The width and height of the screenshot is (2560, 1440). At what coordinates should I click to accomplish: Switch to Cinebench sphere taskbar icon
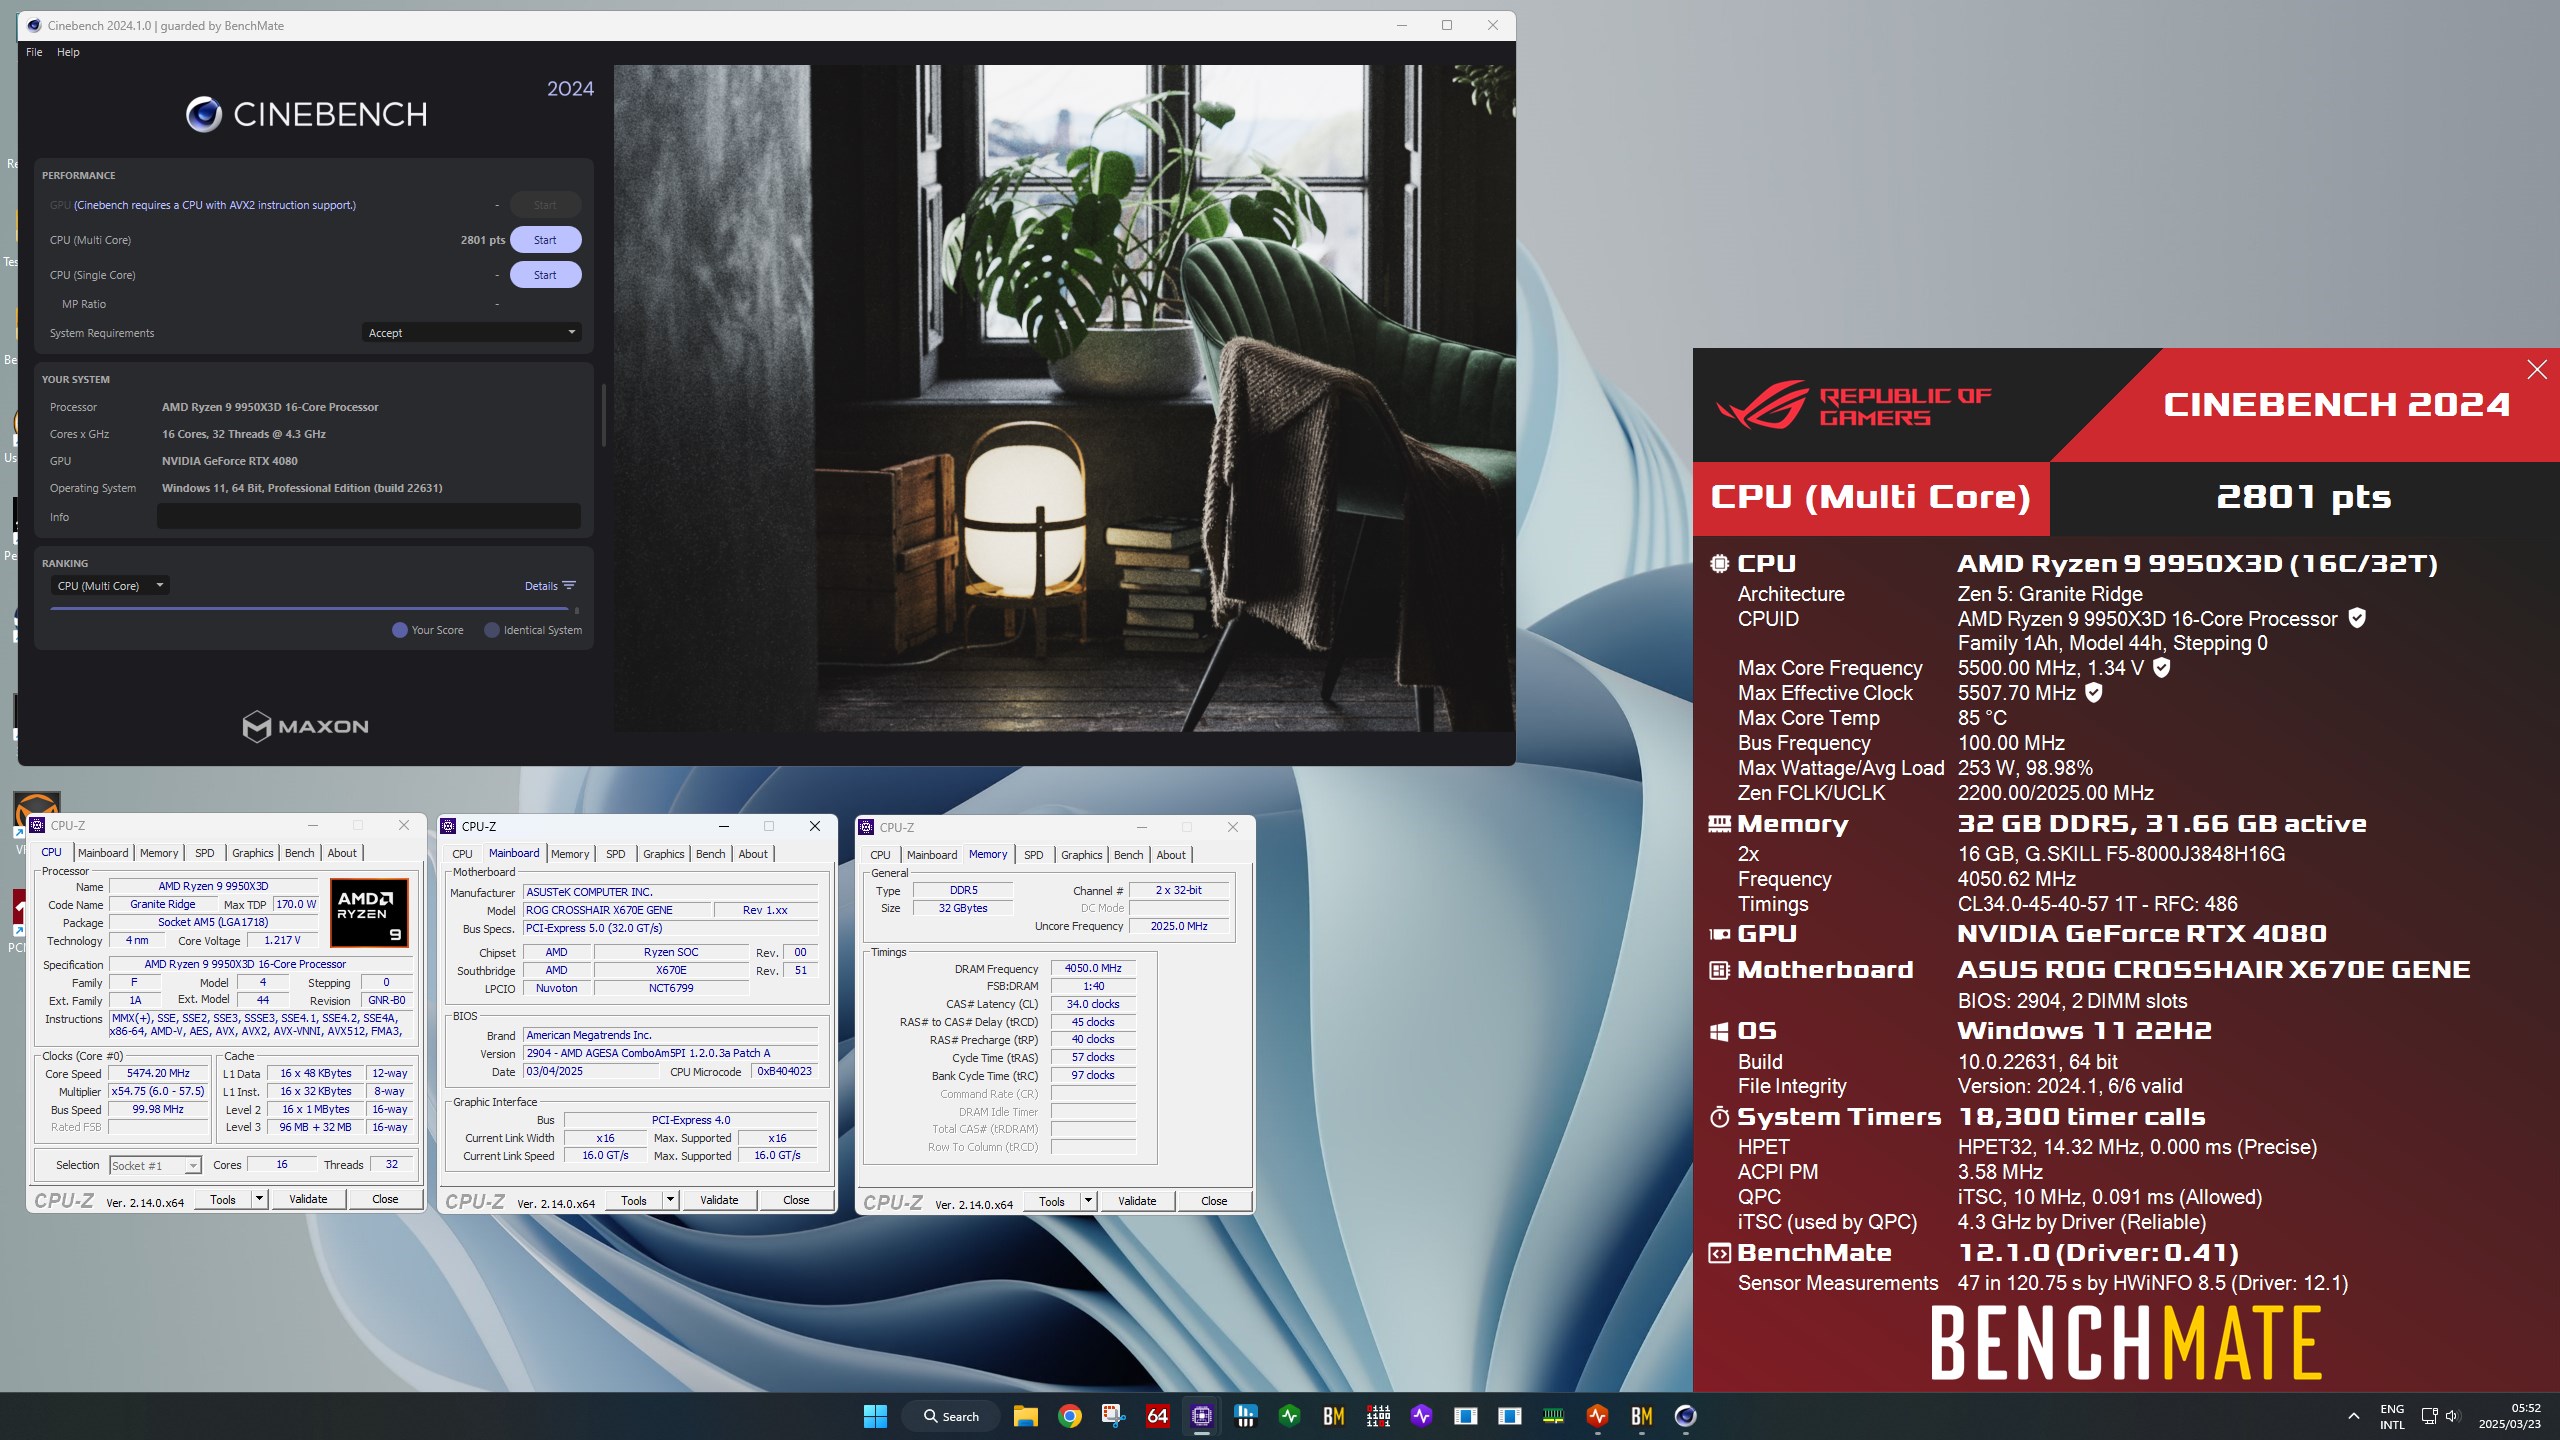(x=1686, y=1416)
